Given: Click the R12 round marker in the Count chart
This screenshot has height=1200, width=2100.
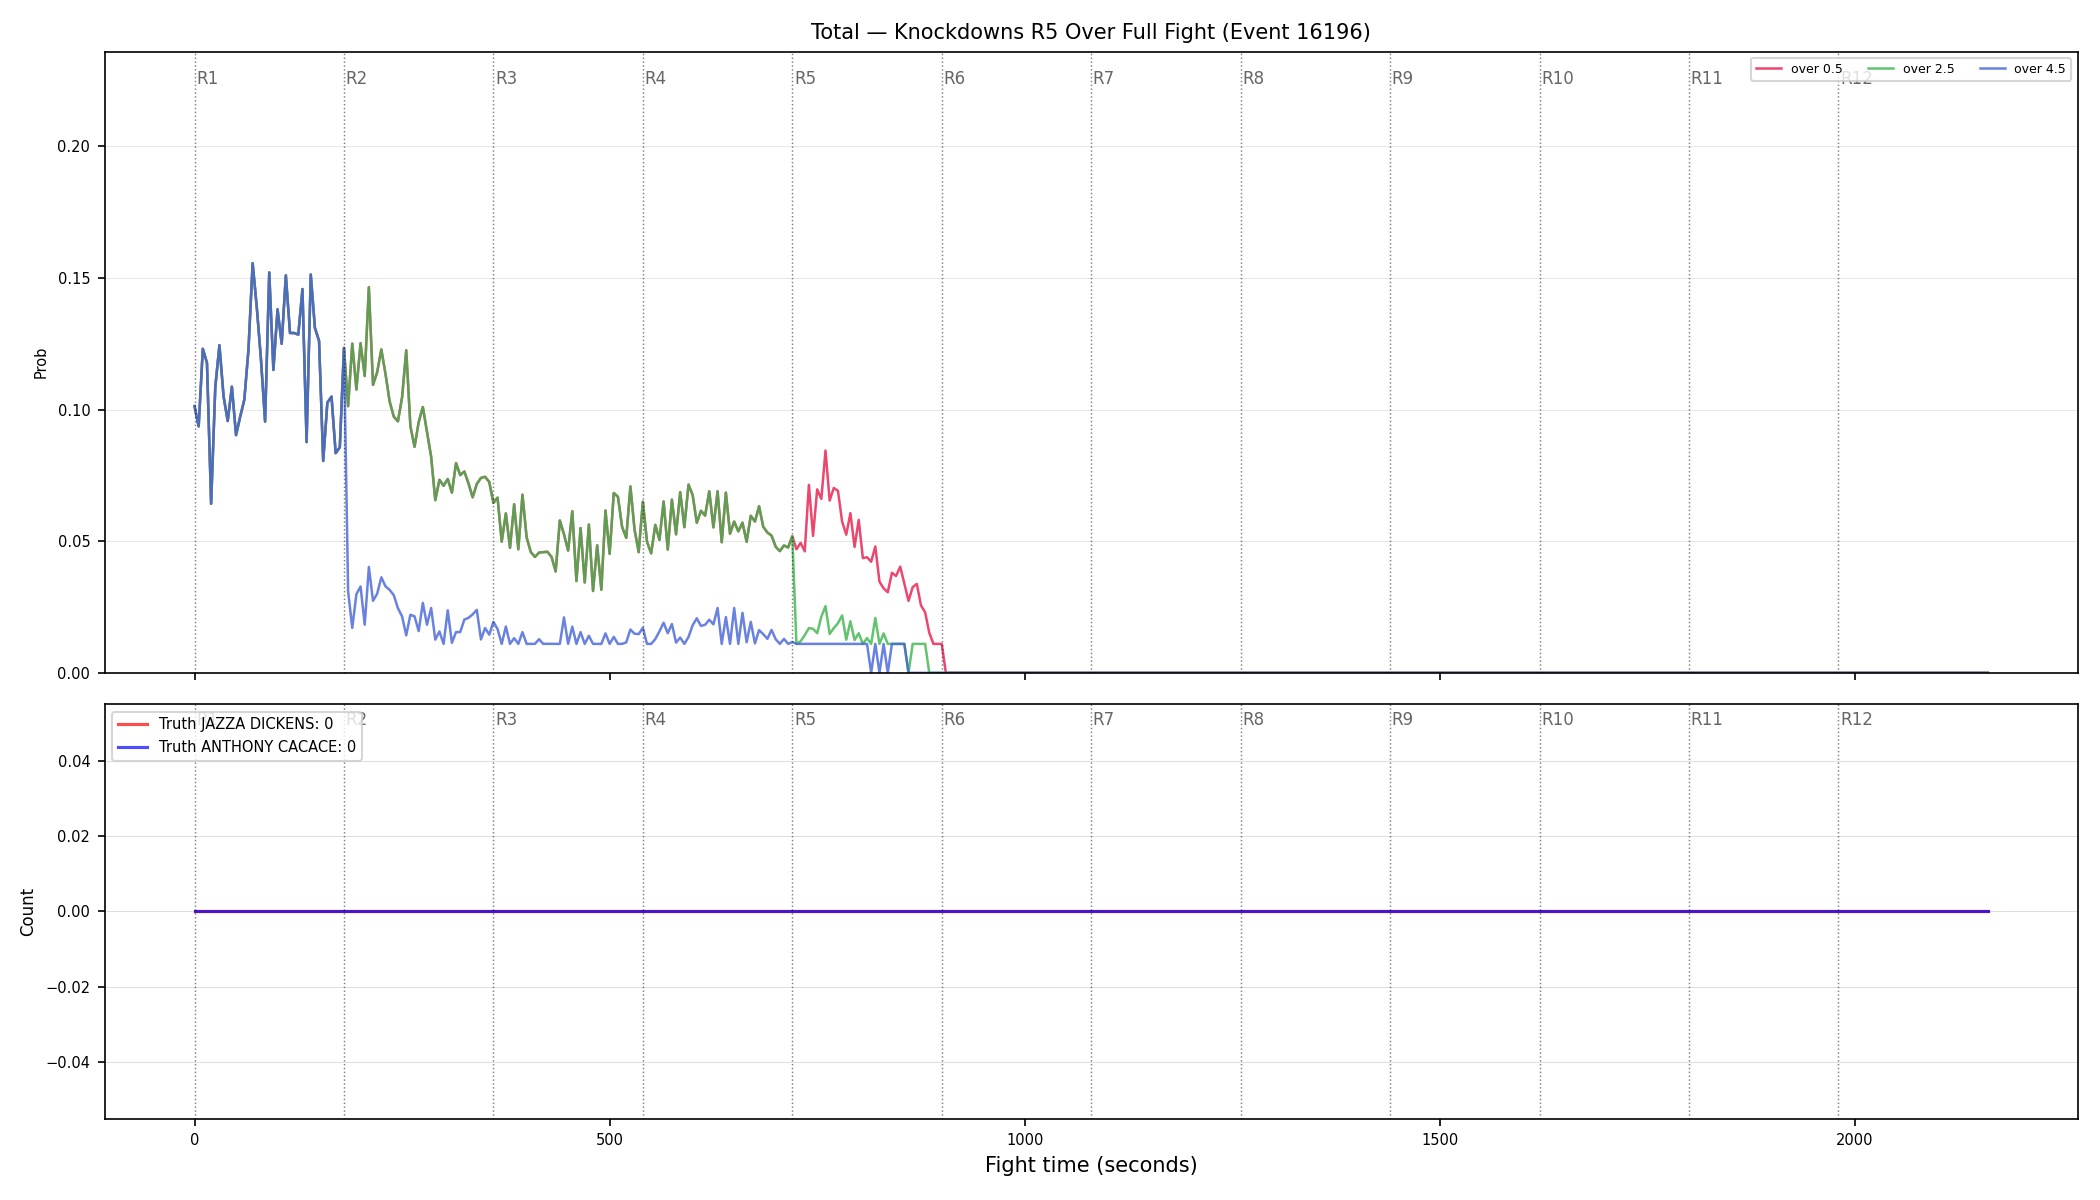Looking at the screenshot, I should [x=1856, y=719].
